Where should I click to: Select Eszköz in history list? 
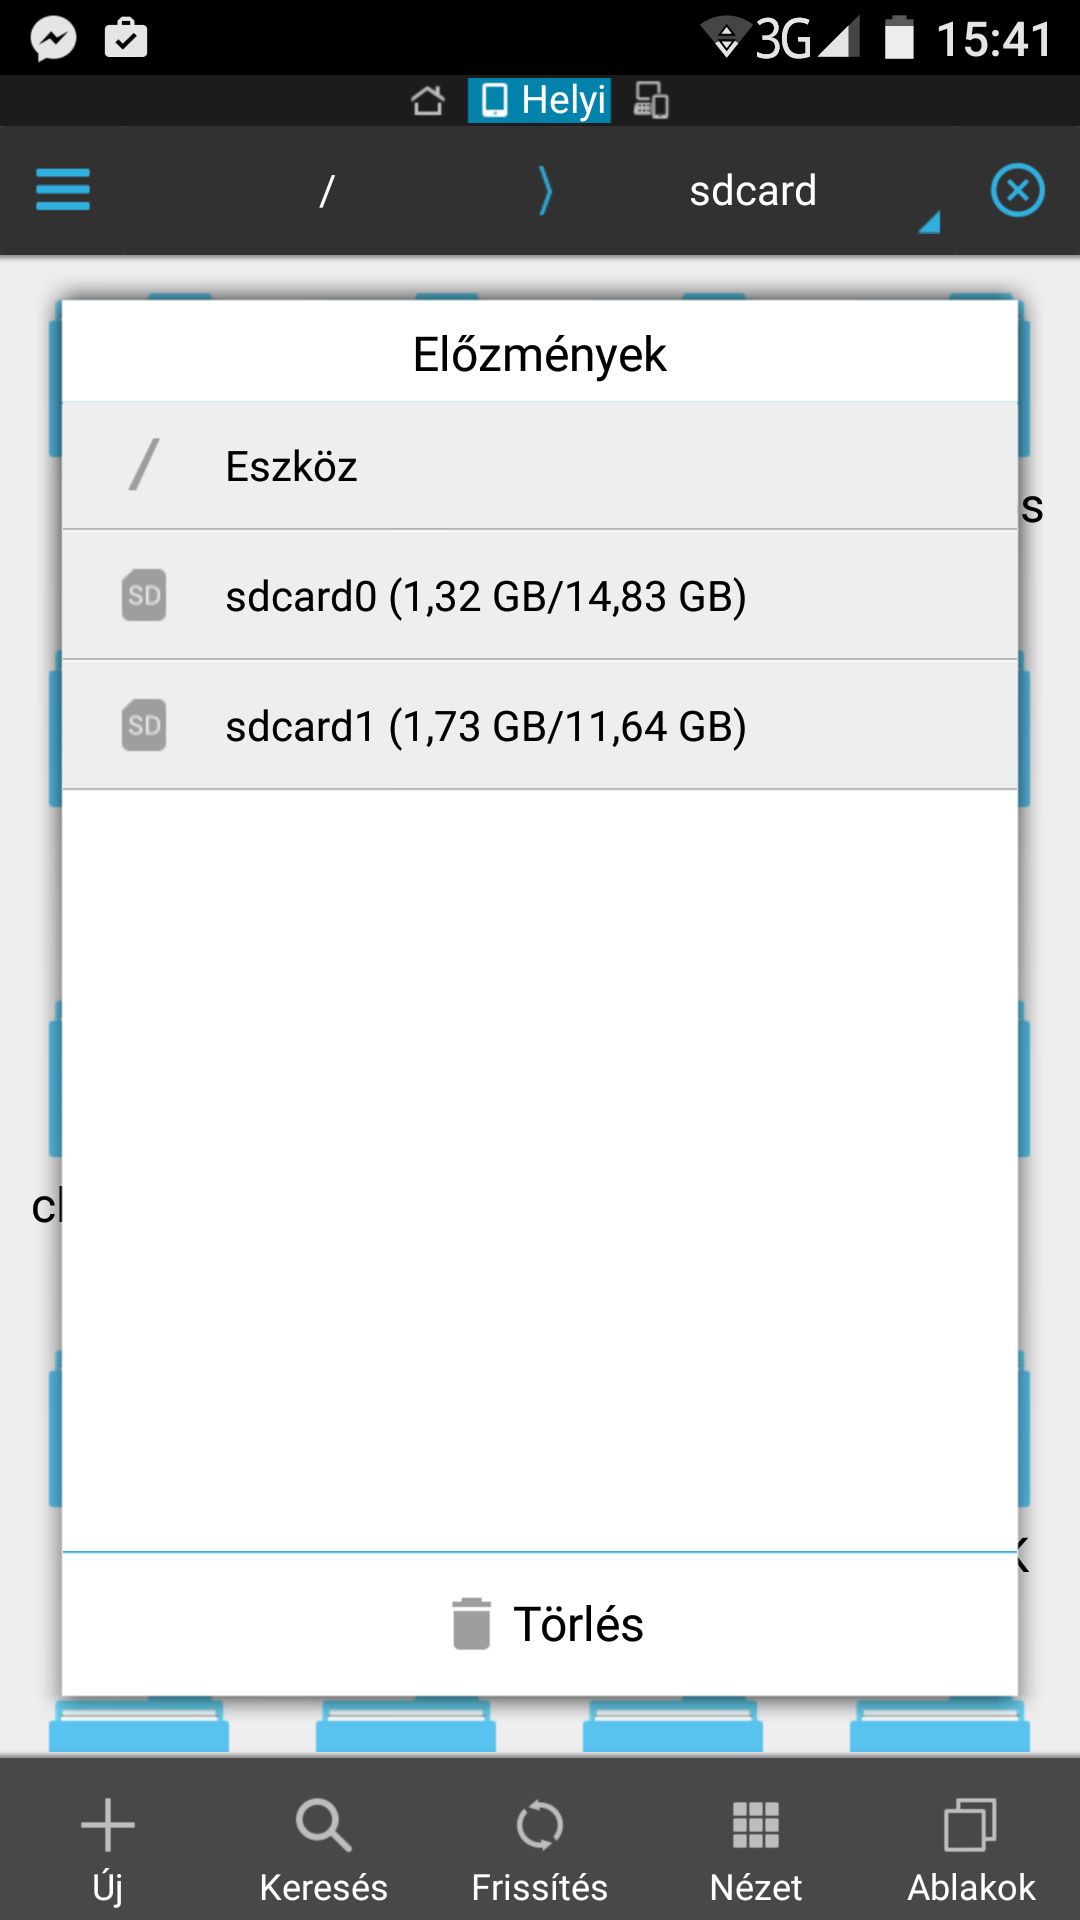coord(540,466)
